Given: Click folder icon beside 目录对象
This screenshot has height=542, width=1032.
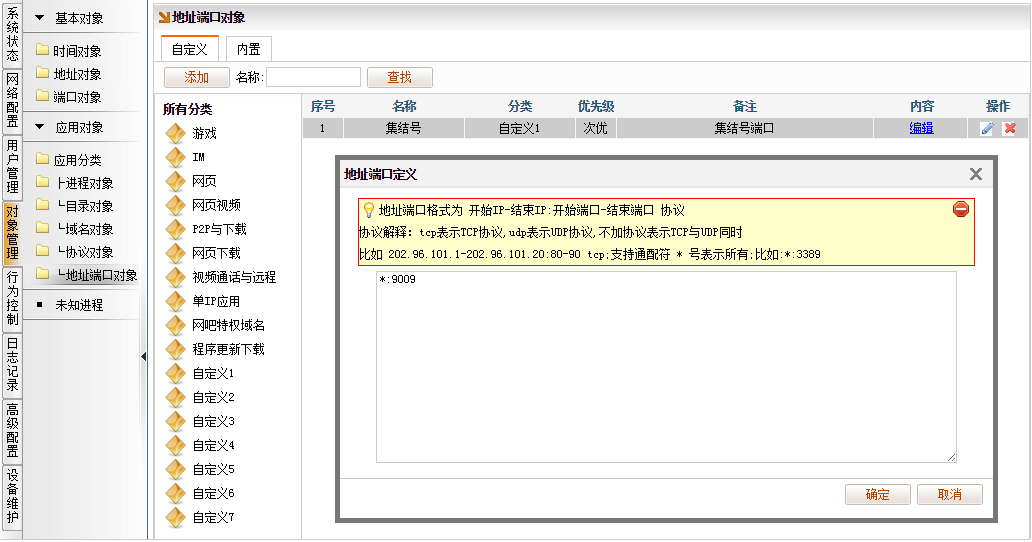Looking at the screenshot, I should coord(43,205).
